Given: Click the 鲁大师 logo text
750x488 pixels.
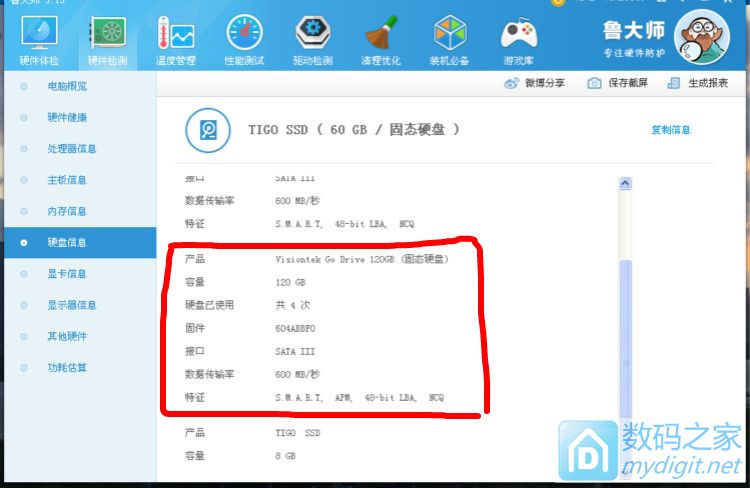Looking at the screenshot, I should [x=634, y=30].
